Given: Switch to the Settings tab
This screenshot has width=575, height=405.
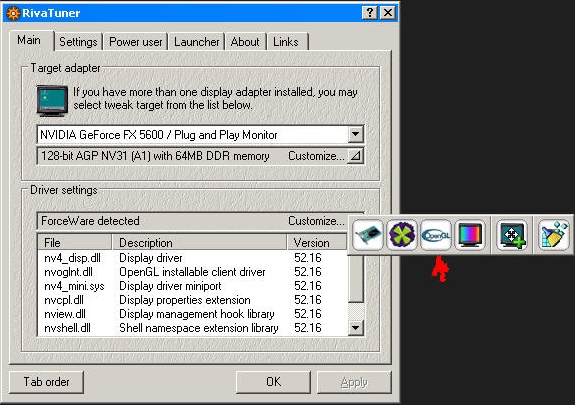Looking at the screenshot, I should tap(78, 42).
